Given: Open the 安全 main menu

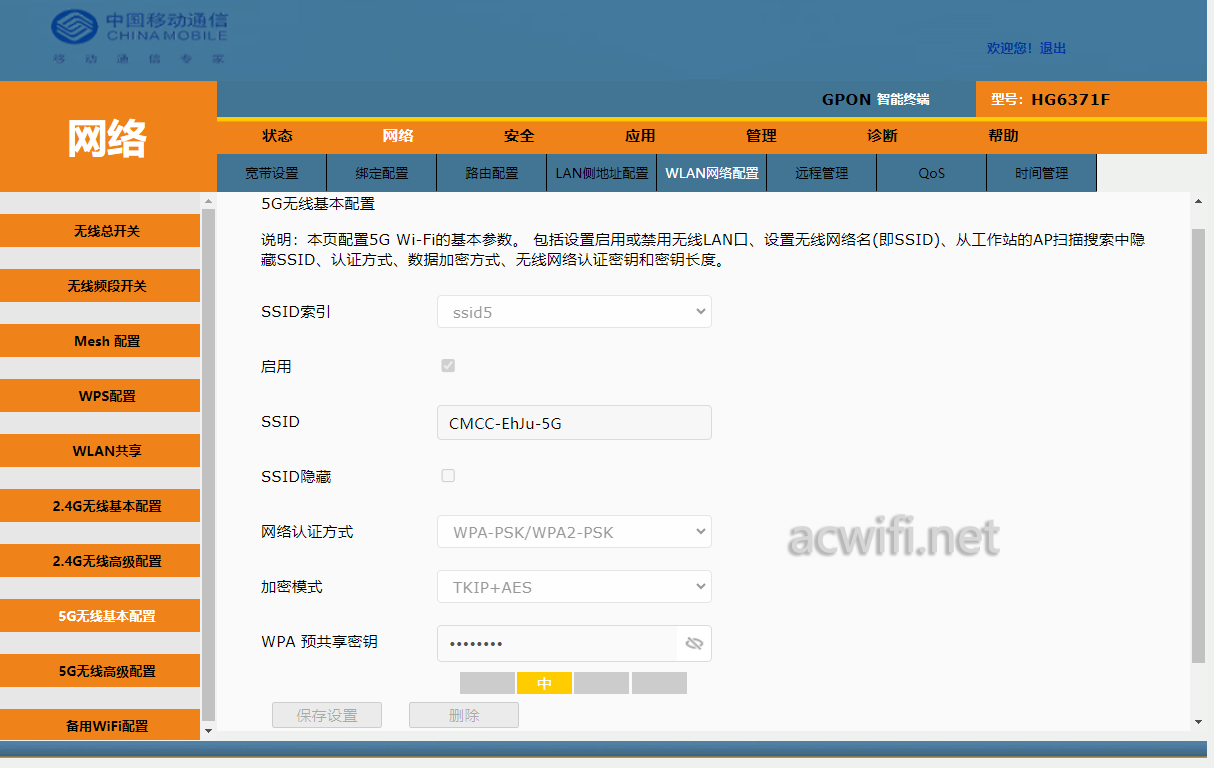Looking at the screenshot, I should click(519, 136).
